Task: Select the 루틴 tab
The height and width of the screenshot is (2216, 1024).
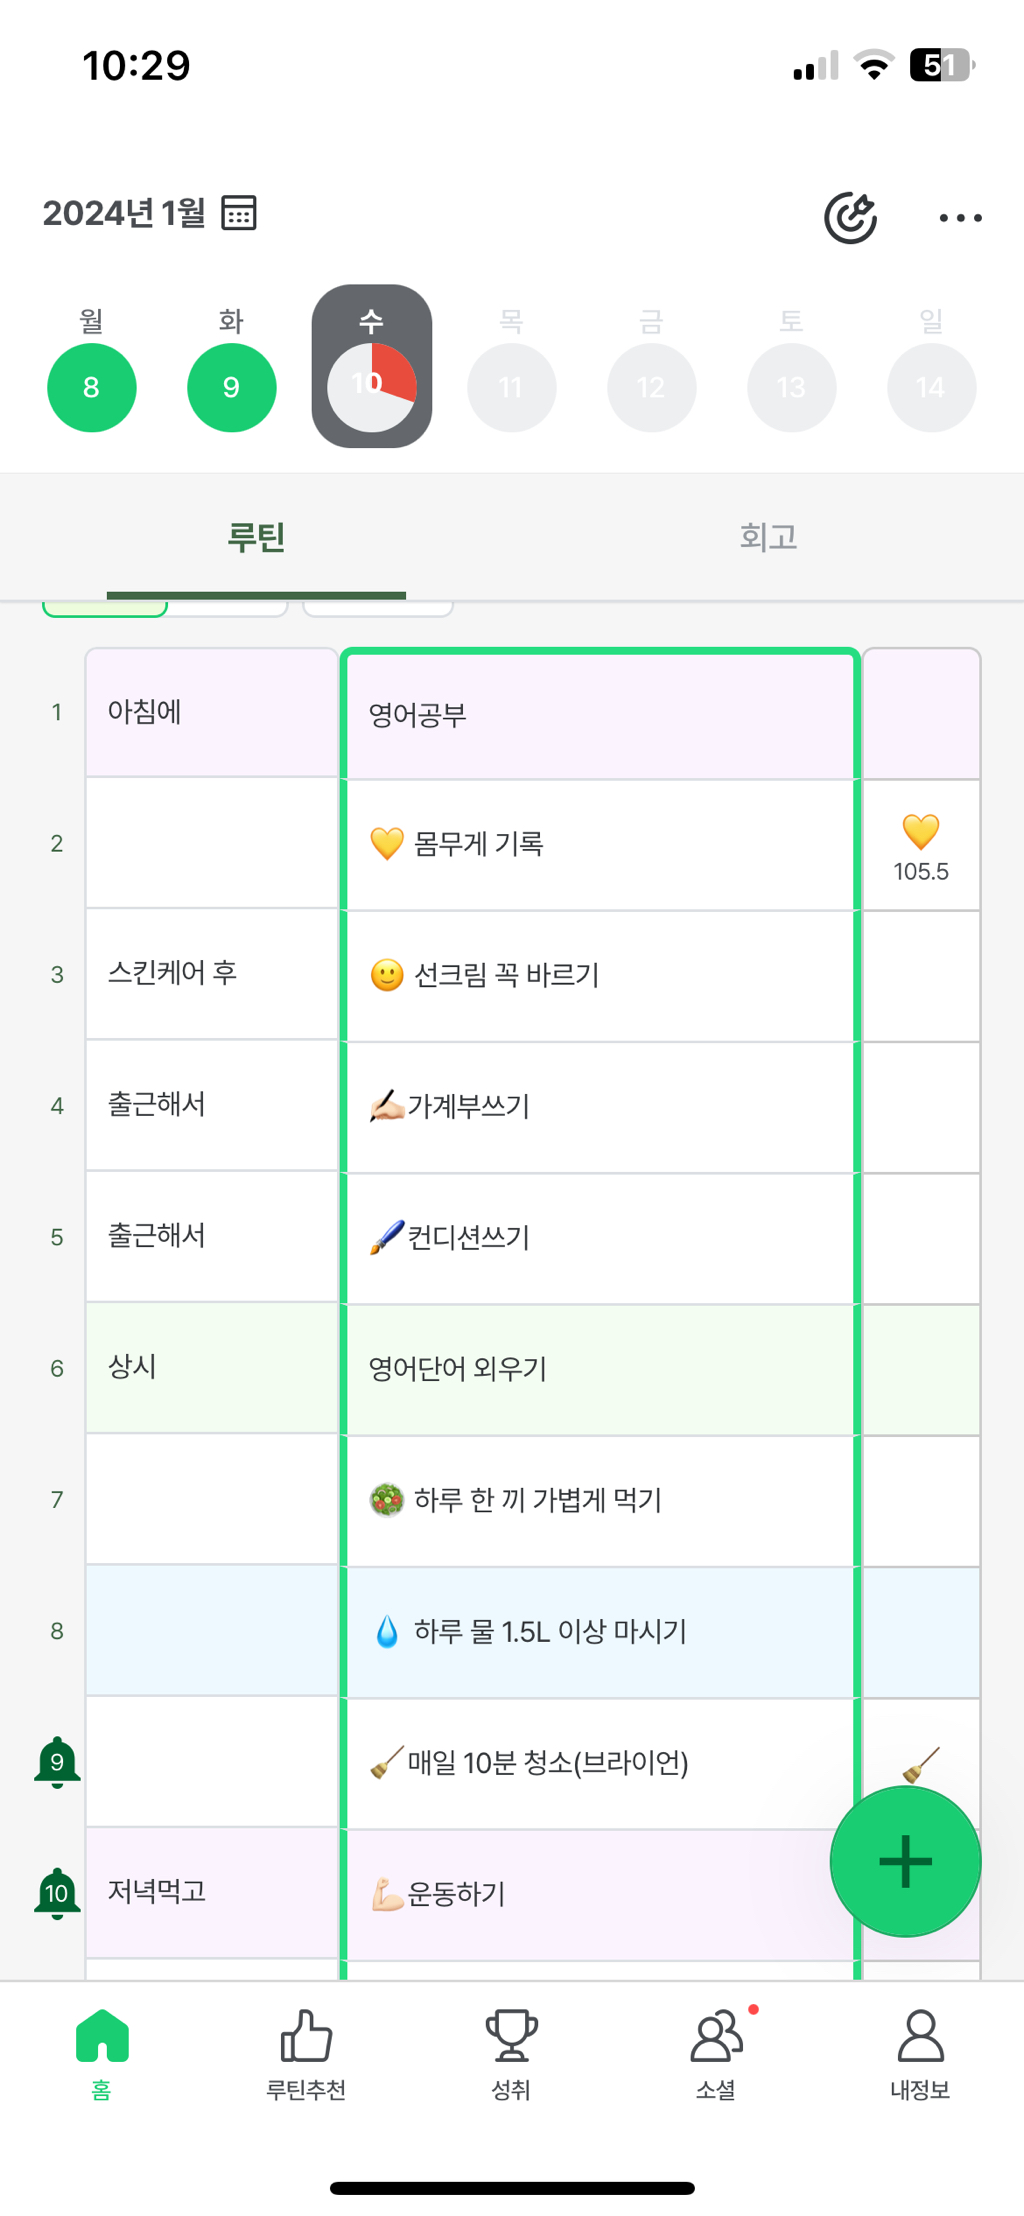Action: click(256, 537)
